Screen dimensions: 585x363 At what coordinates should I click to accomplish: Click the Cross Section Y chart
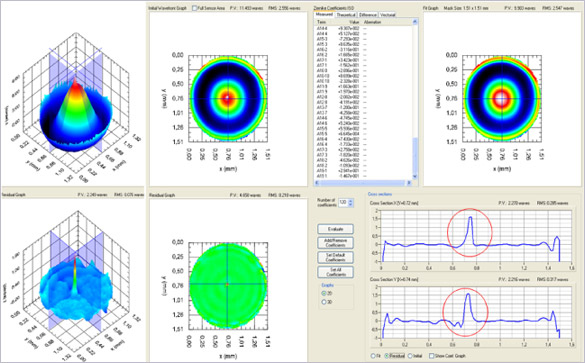click(x=476, y=312)
